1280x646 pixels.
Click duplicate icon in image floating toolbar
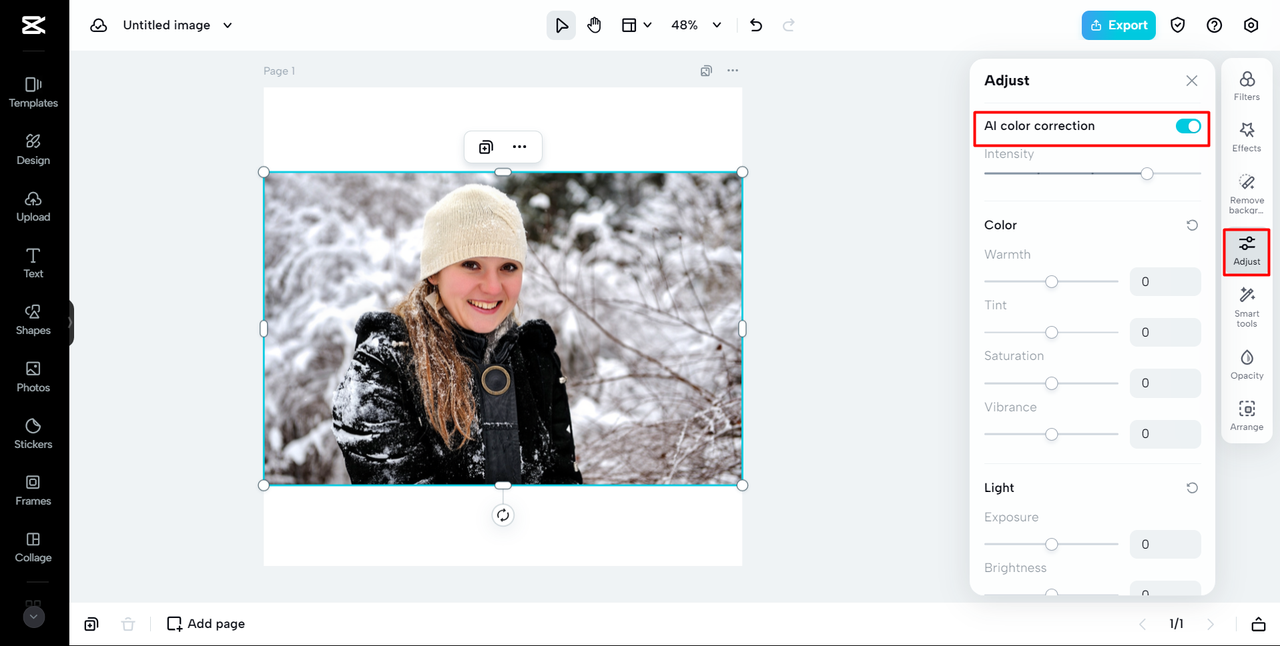[x=486, y=147]
